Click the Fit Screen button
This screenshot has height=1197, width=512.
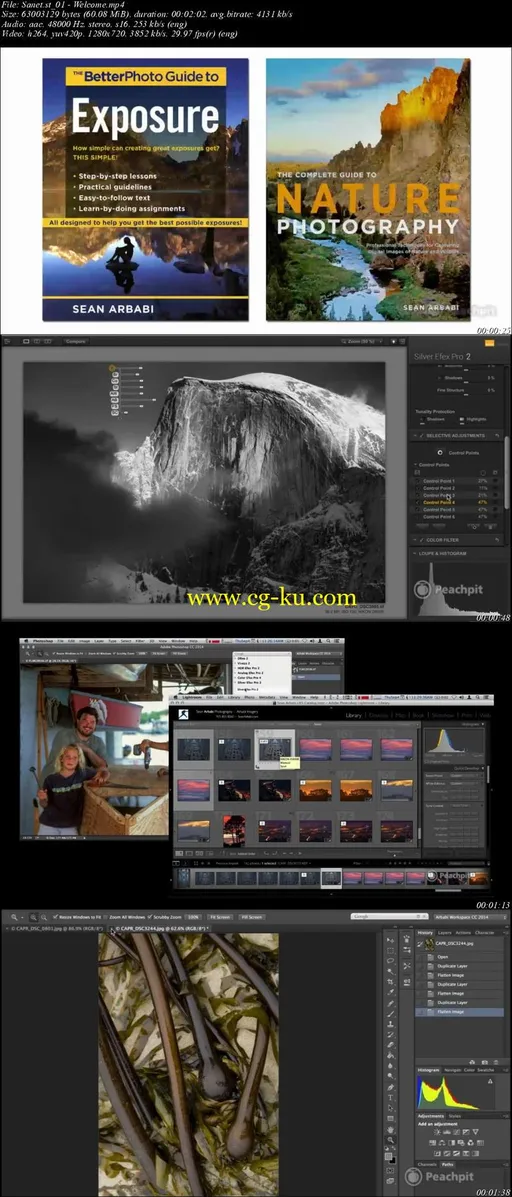[x=219, y=916]
